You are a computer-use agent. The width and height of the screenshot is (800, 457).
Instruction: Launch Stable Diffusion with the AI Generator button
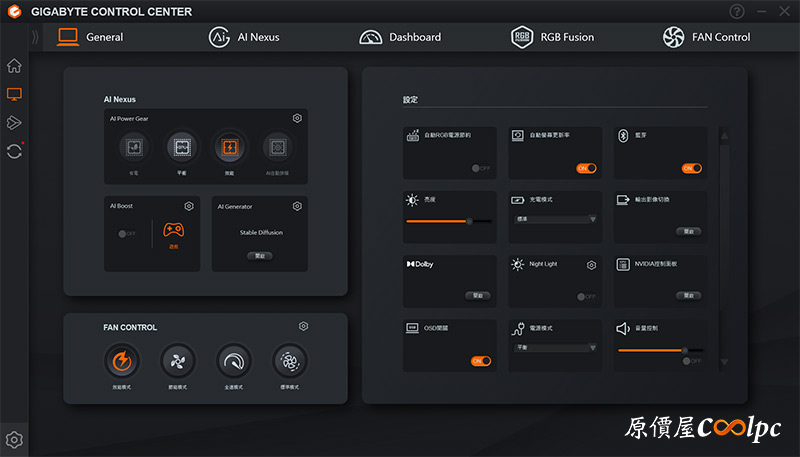pyautogui.click(x=260, y=256)
